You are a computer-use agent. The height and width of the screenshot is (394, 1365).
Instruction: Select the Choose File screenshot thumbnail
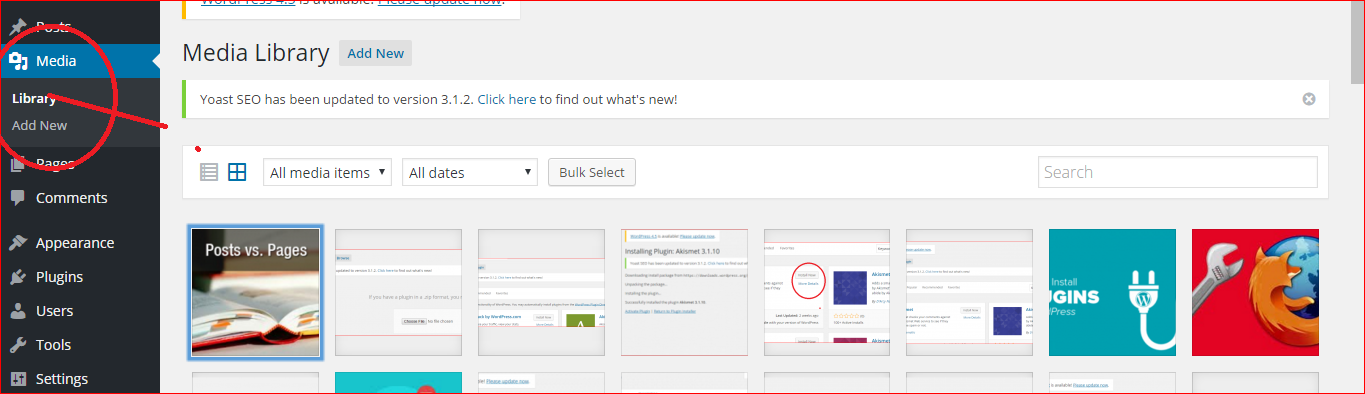(x=398, y=292)
